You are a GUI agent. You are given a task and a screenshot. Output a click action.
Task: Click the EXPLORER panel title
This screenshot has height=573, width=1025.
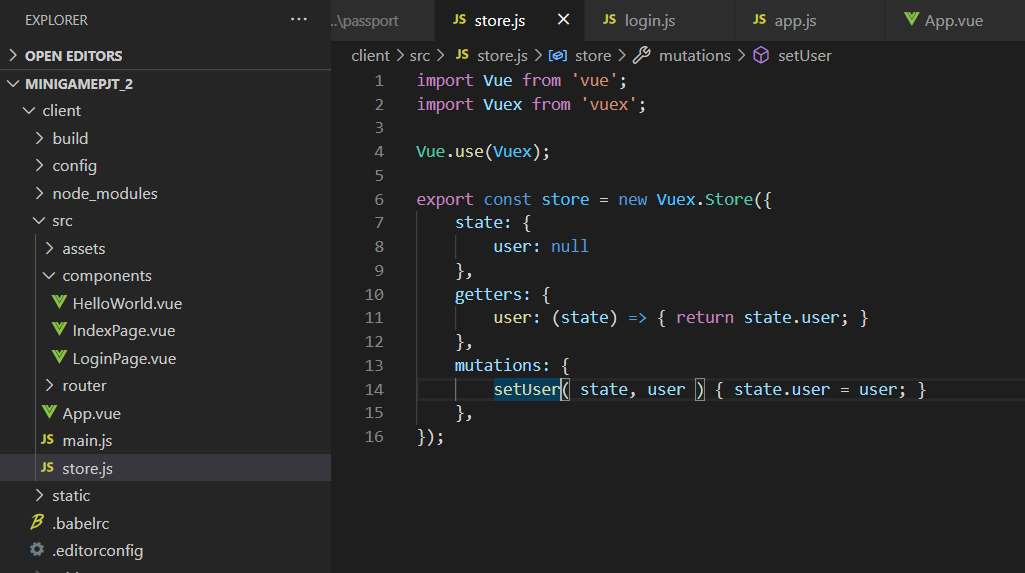point(56,20)
